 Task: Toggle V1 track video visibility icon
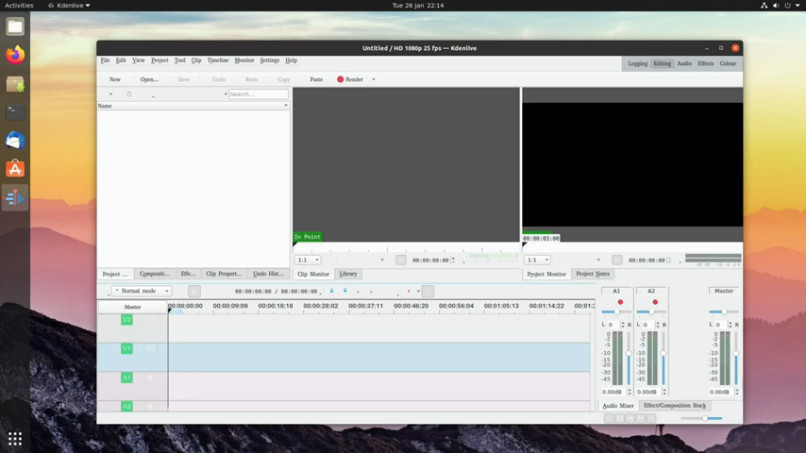click(x=151, y=349)
